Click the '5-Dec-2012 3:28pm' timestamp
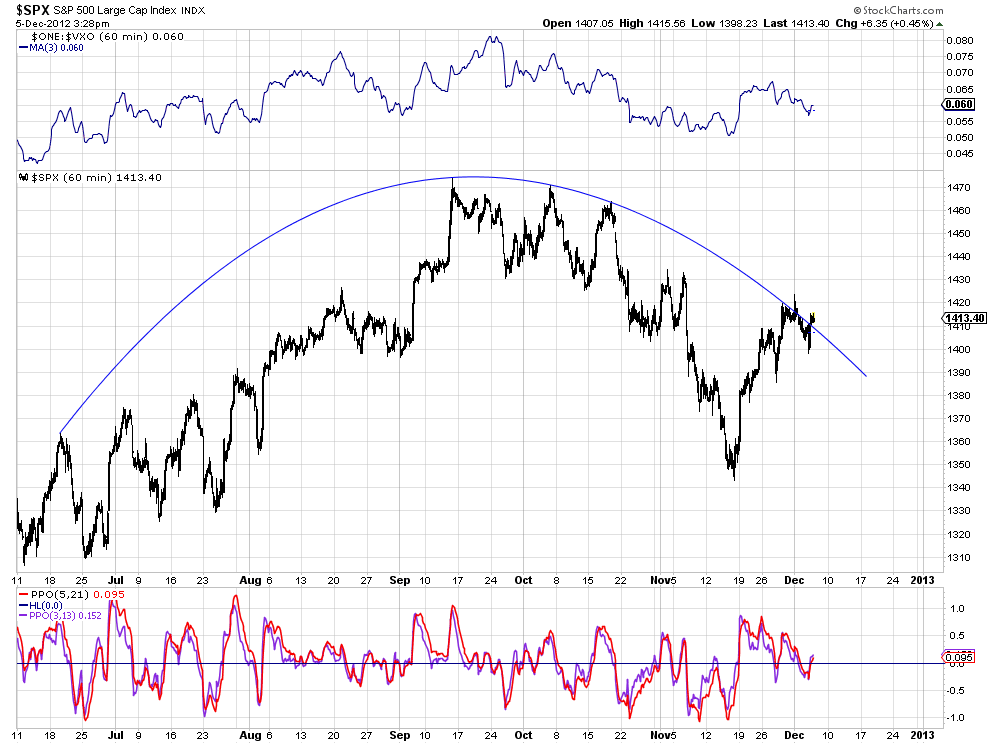Viewport: 990px width, 744px height. point(63,24)
